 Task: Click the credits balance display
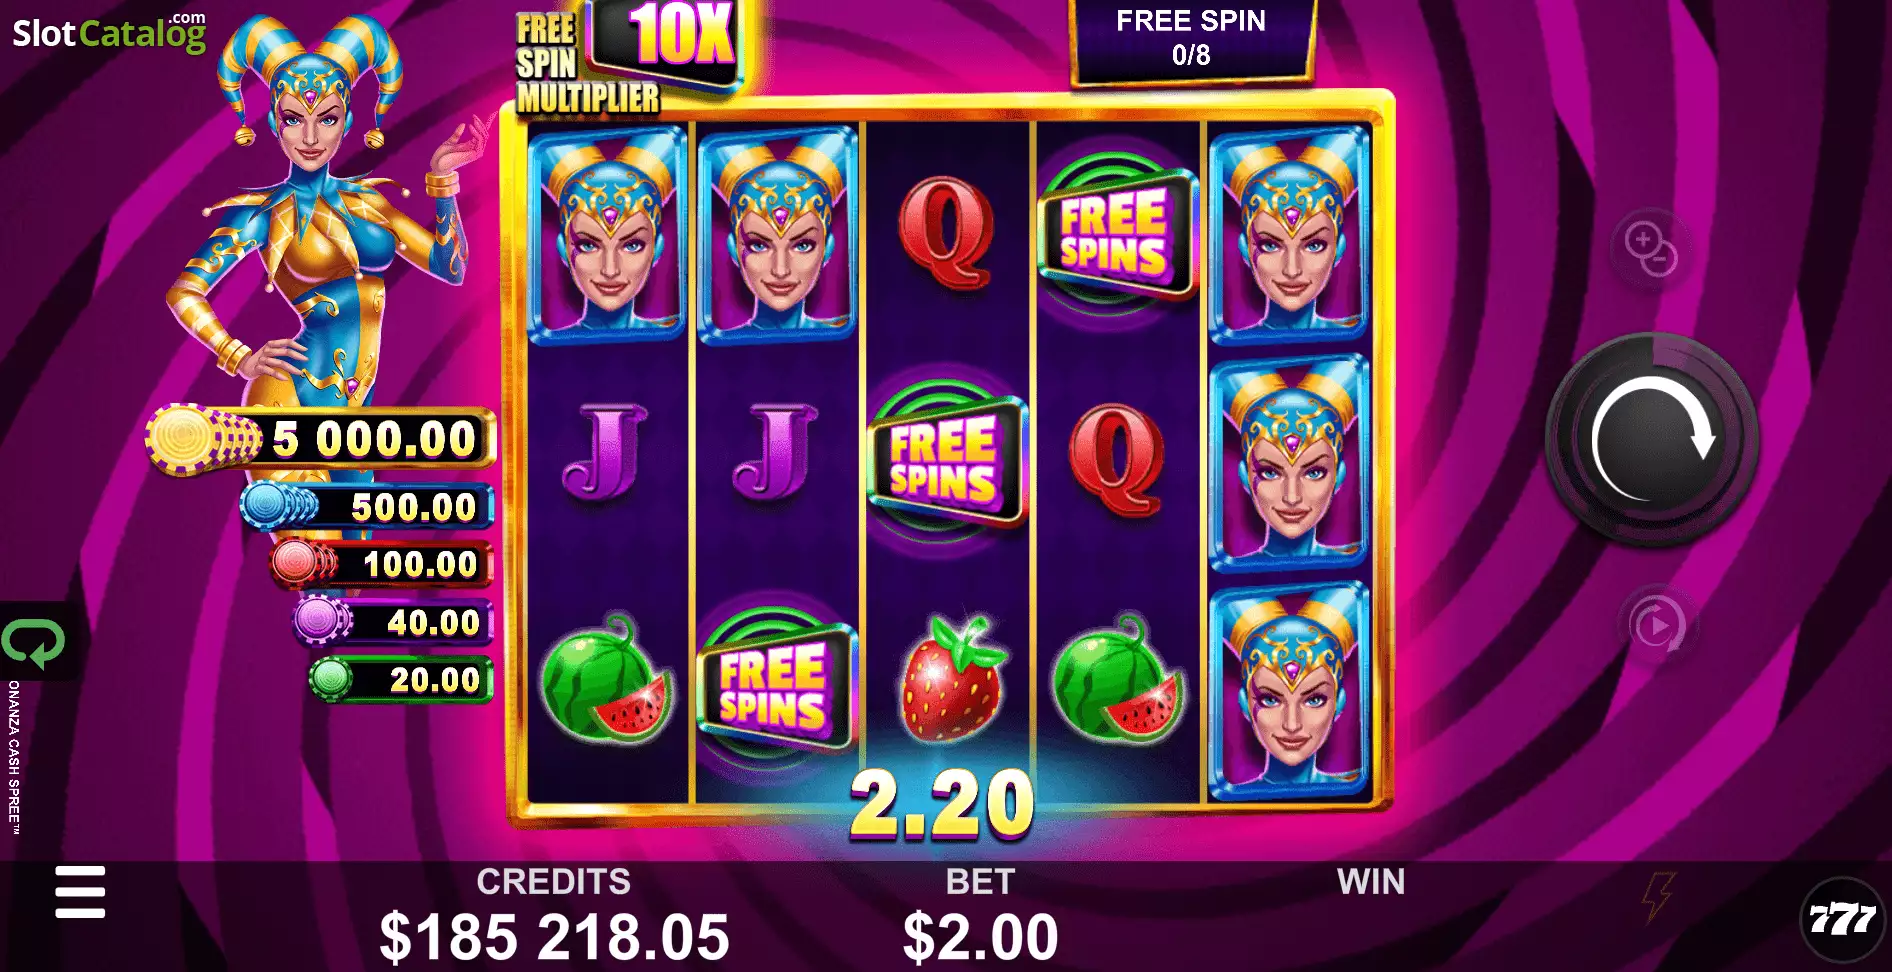click(555, 938)
